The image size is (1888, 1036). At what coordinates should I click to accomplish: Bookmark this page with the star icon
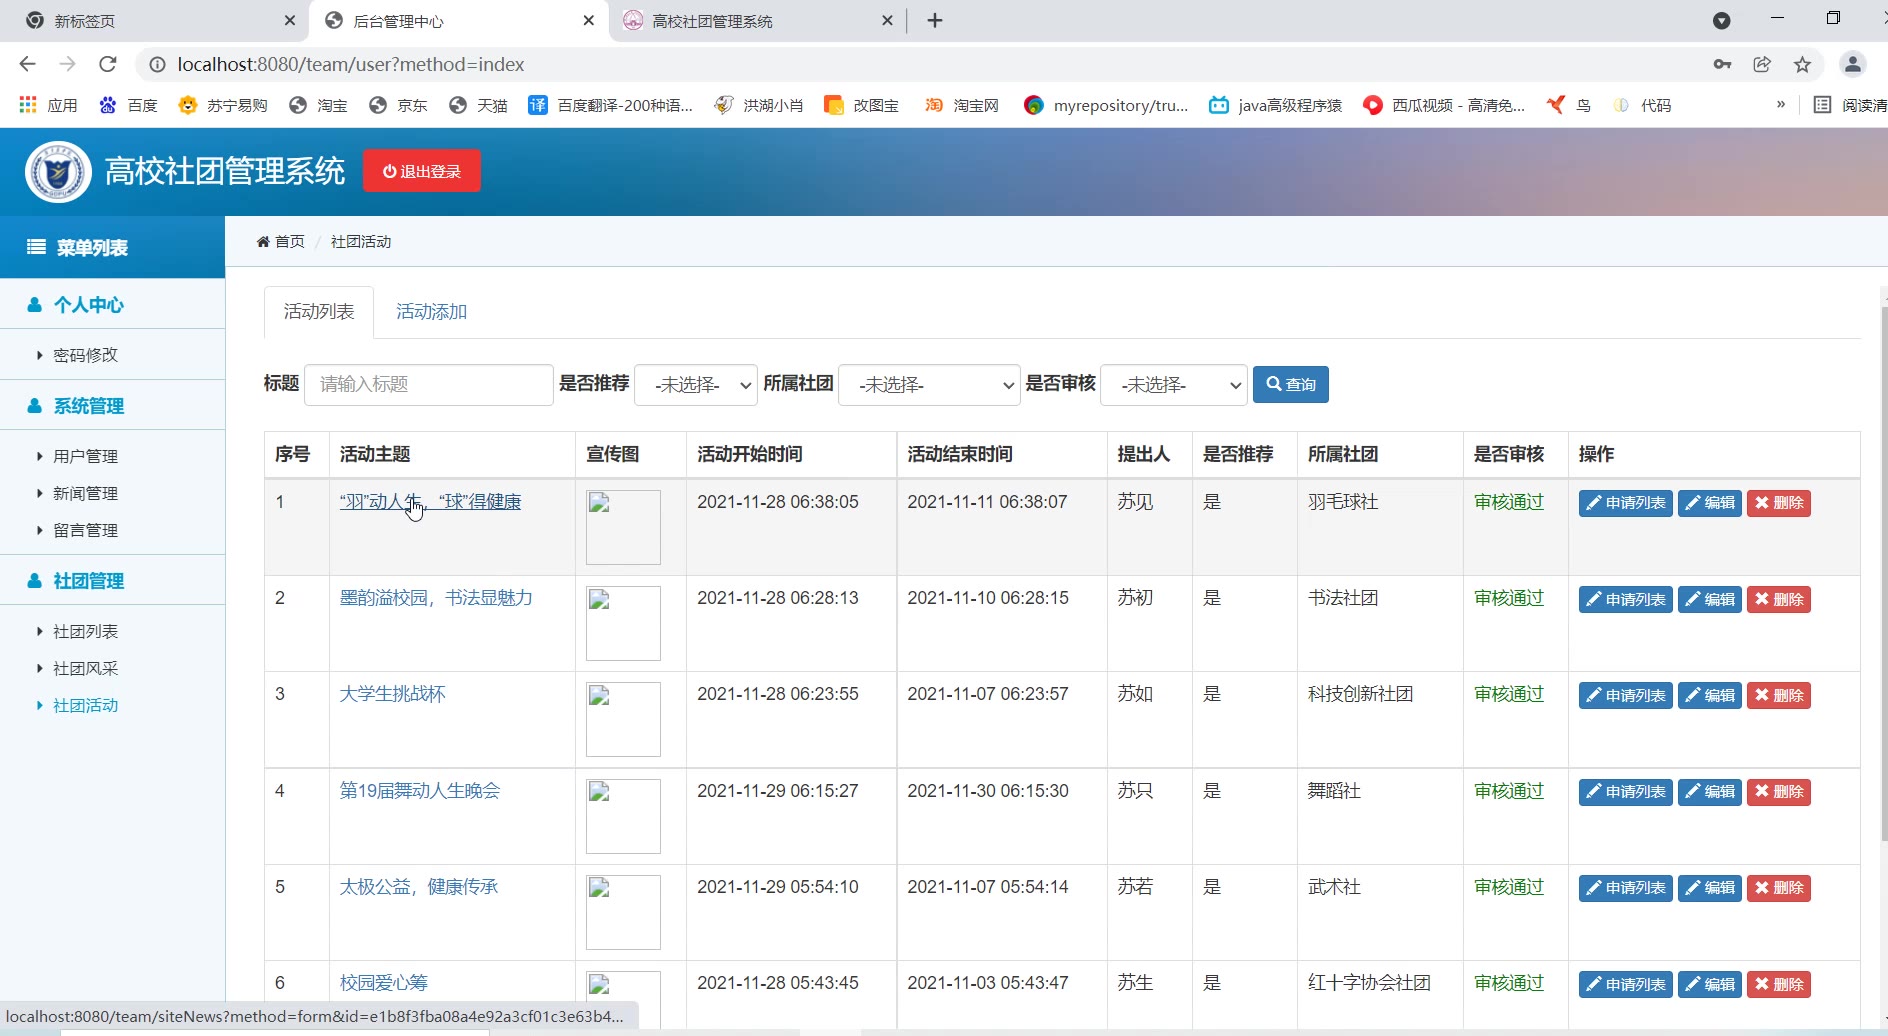[x=1802, y=65]
